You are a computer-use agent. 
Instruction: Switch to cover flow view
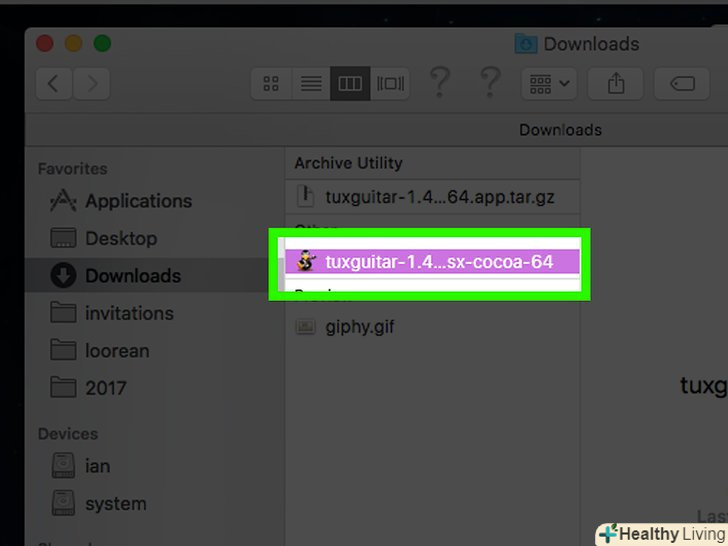[x=390, y=84]
